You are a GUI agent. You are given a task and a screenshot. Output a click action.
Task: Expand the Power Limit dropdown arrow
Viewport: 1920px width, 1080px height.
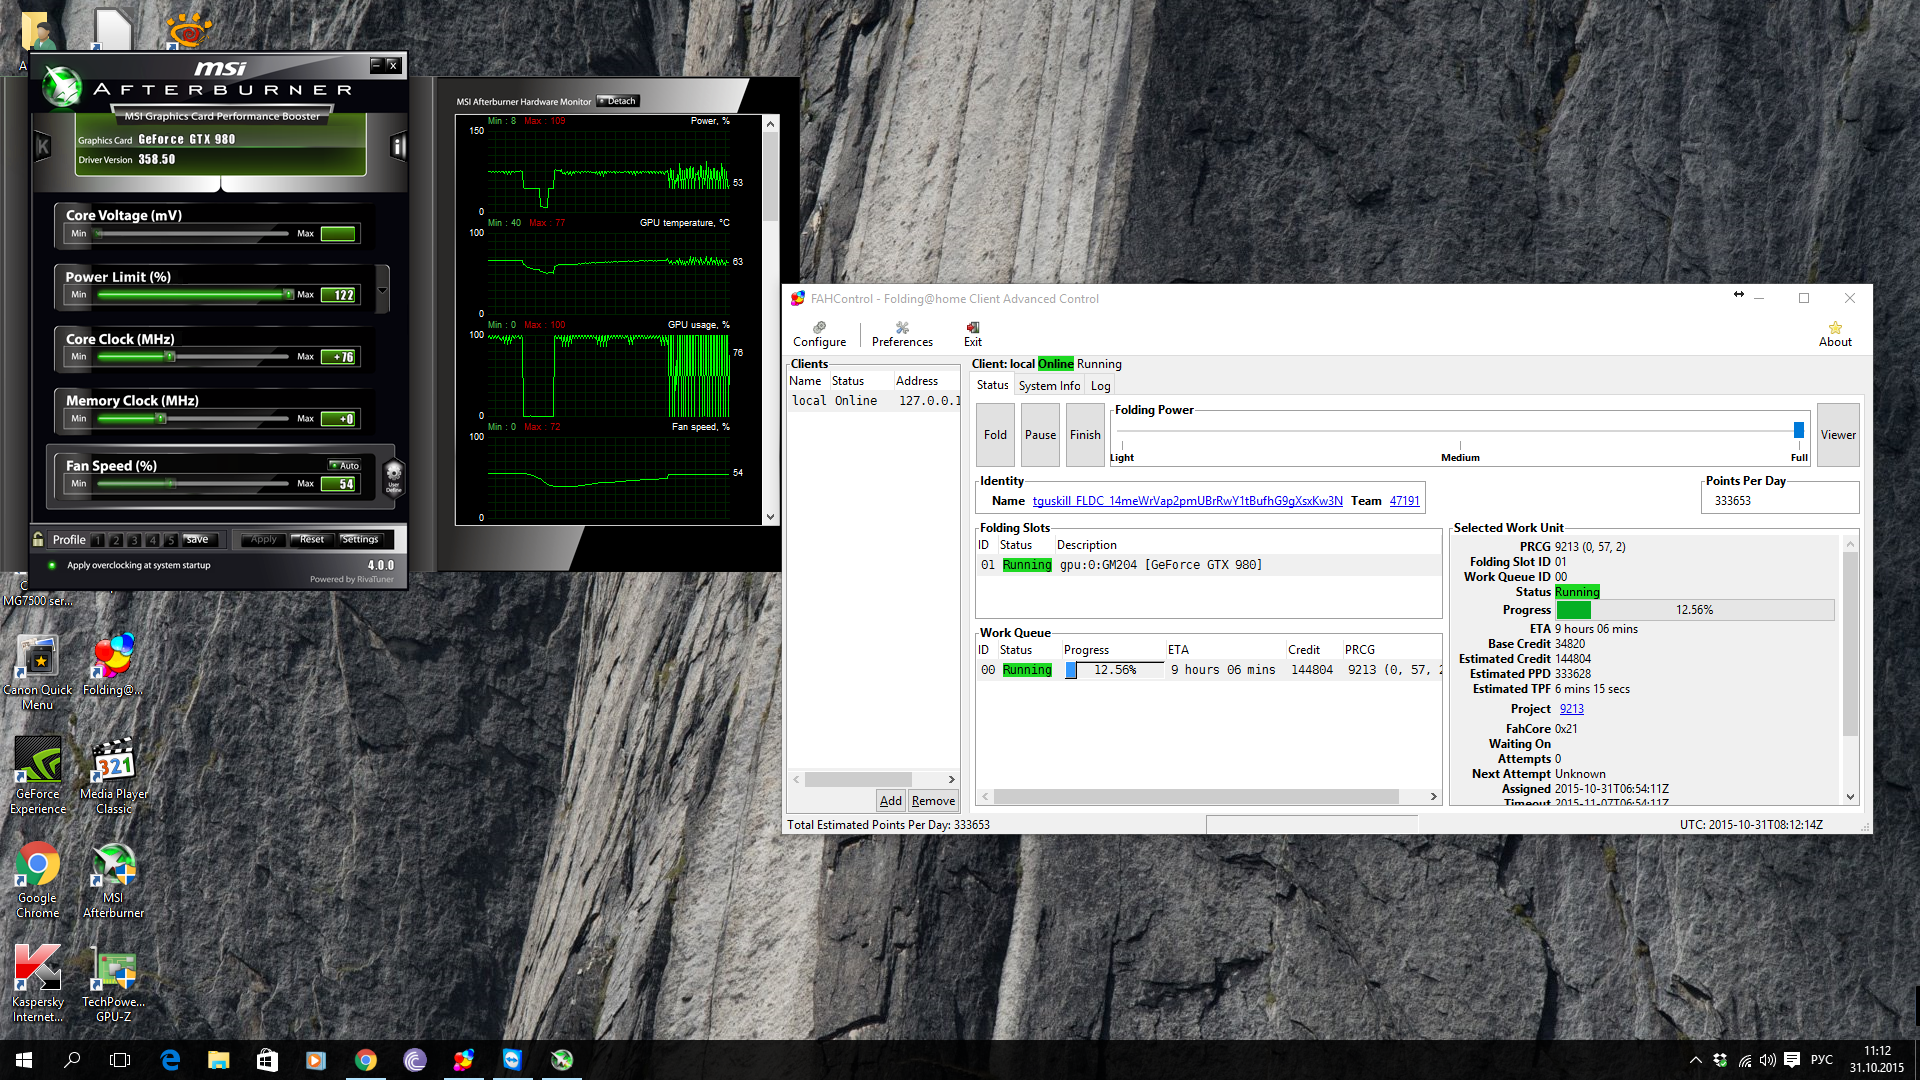(382, 291)
